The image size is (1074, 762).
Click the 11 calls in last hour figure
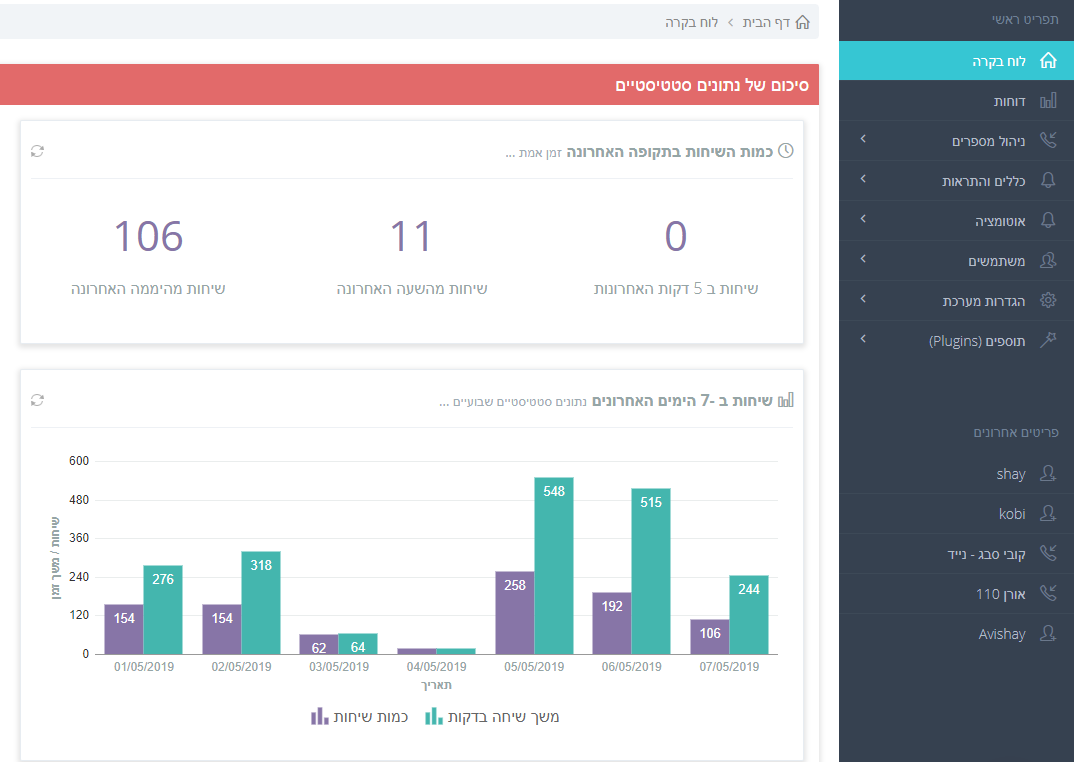click(411, 236)
